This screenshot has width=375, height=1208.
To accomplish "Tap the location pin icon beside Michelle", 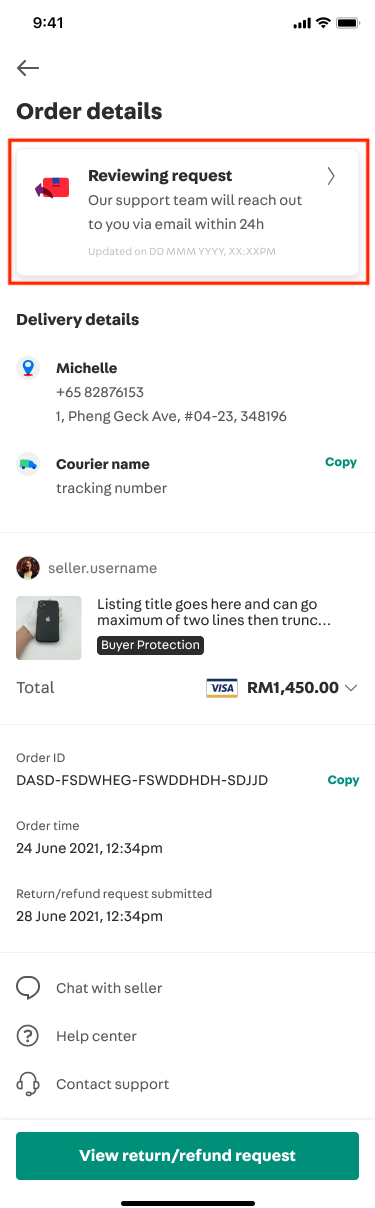I will pyautogui.click(x=28, y=369).
